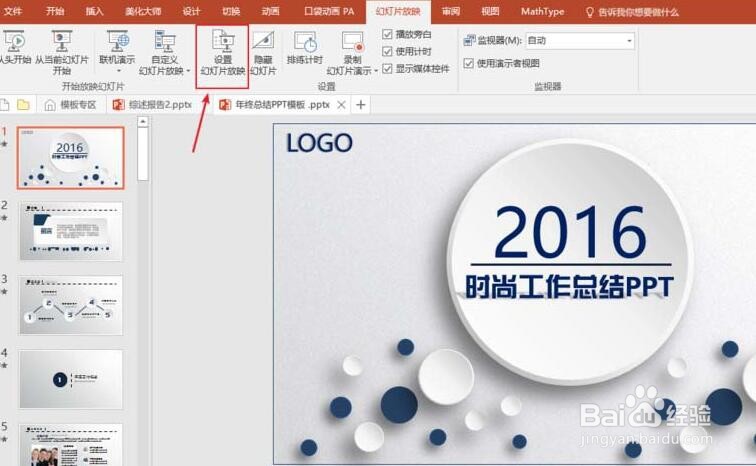The width and height of the screenshot is (756, 466).
Task: Toggle 使用计时 checkbox
Action: (387, 51)
